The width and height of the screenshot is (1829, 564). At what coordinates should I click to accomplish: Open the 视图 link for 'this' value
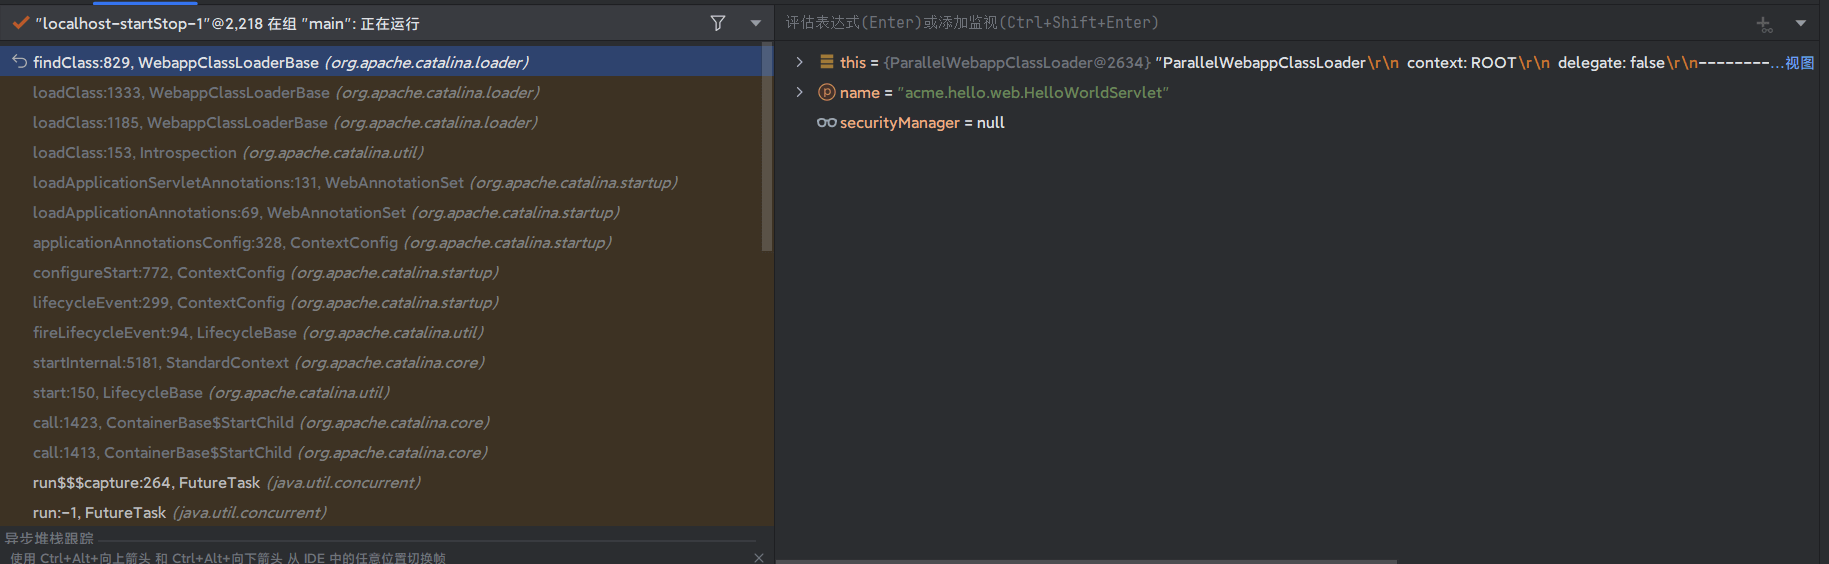coord(1799,63)
